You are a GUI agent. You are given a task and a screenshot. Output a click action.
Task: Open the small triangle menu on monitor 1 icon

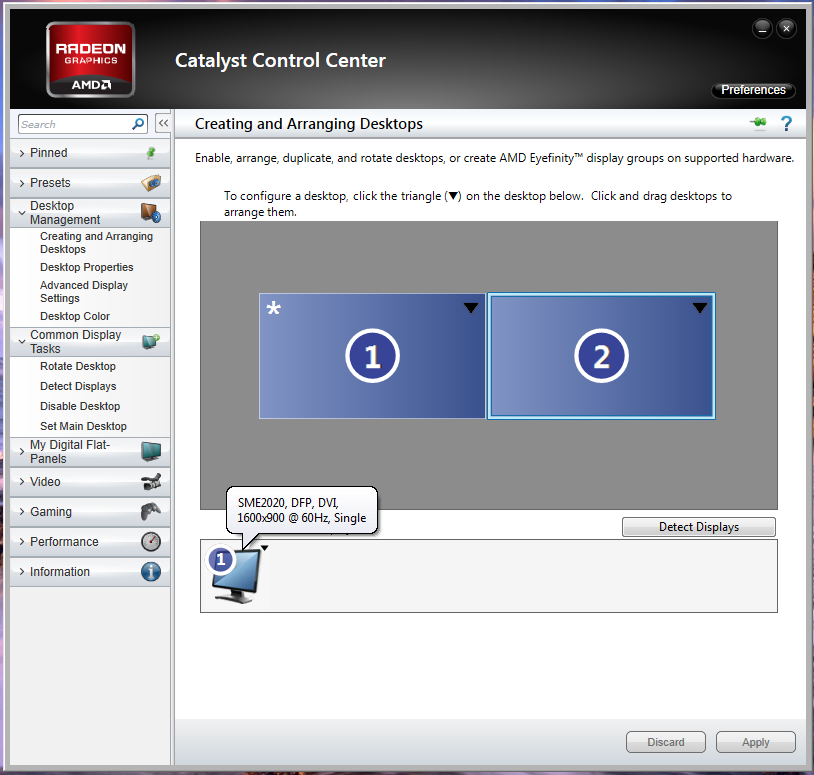pyautogui.click(x=264, y=548)
